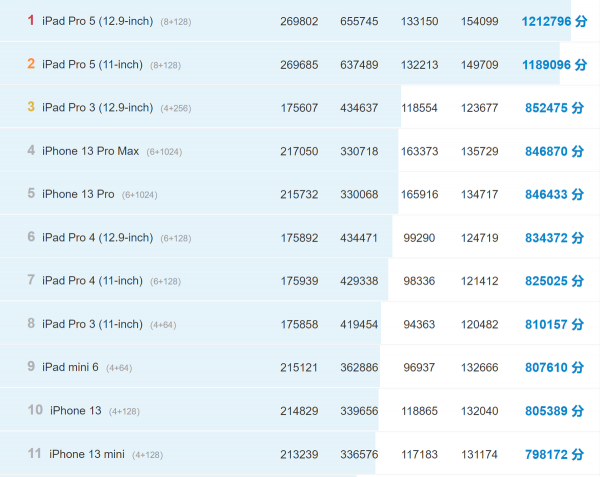Click the value 419454
The width and height of the screenshot is (600, 477).
(359, 325)
